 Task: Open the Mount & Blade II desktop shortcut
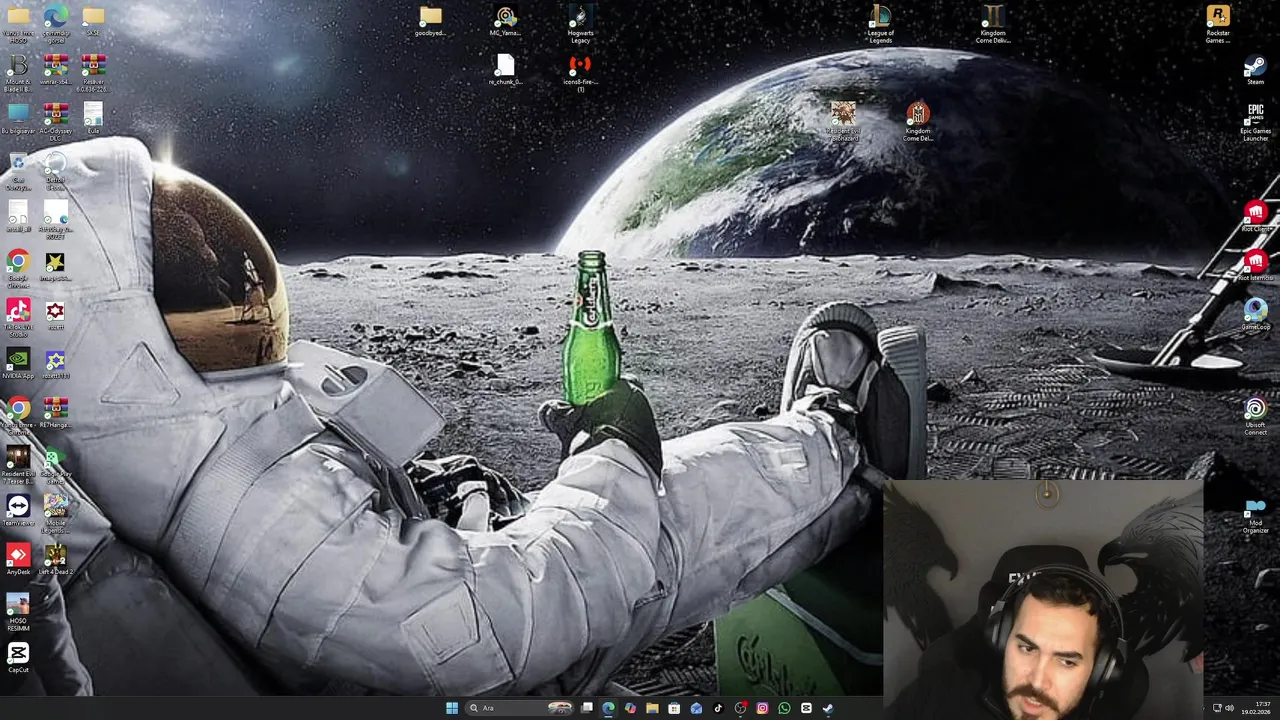[18, 73]
